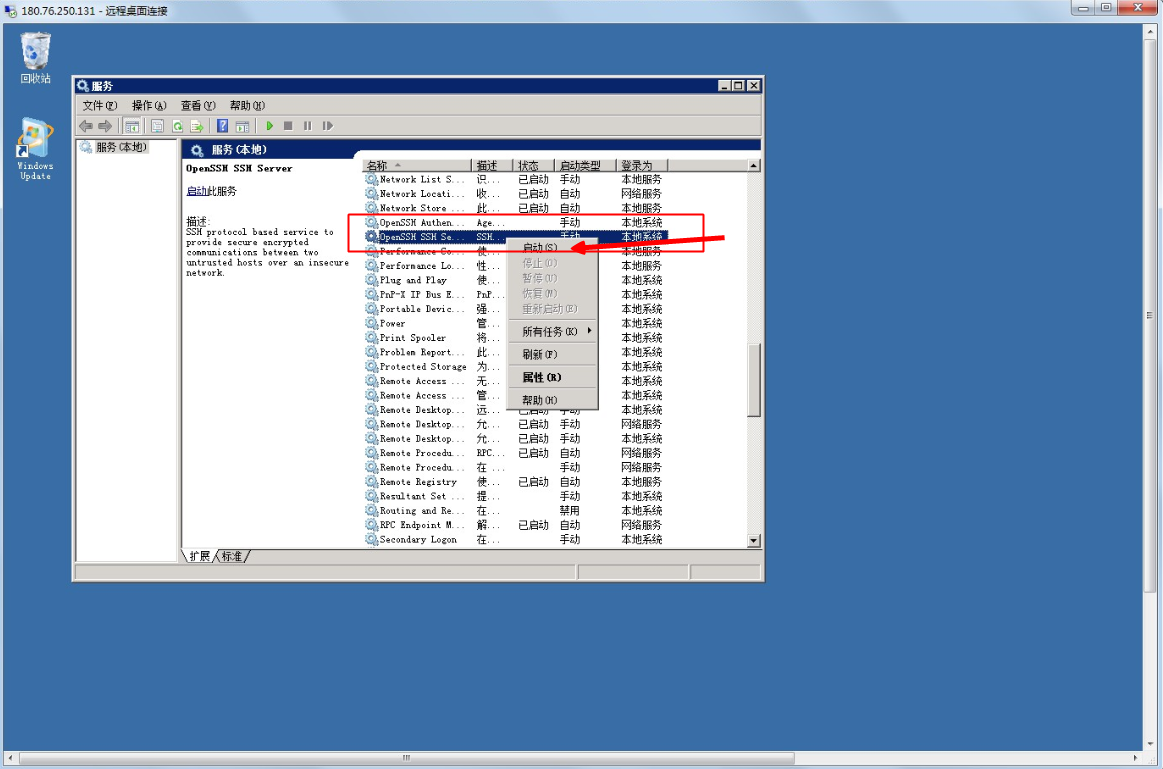Open the 帮助(H) menu in the menu bar
The image size is (1163, 769).
[247, 105]
